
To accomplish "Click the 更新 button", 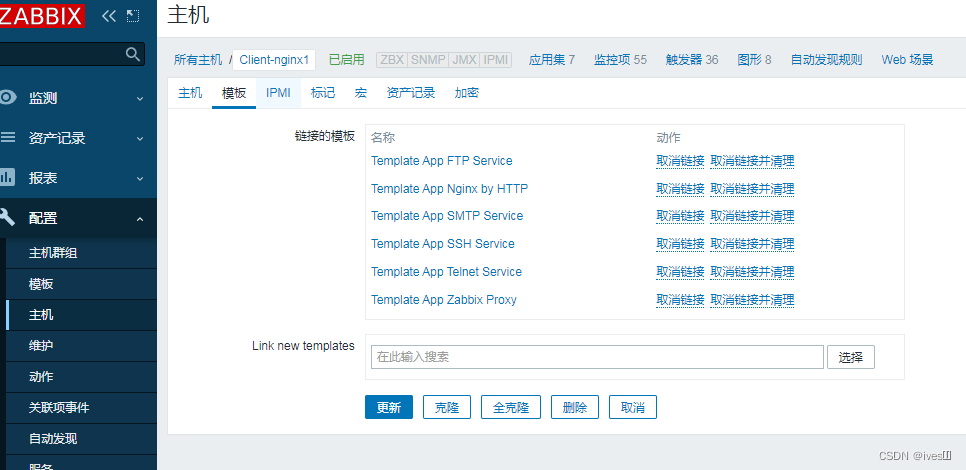I will [389, 407].
